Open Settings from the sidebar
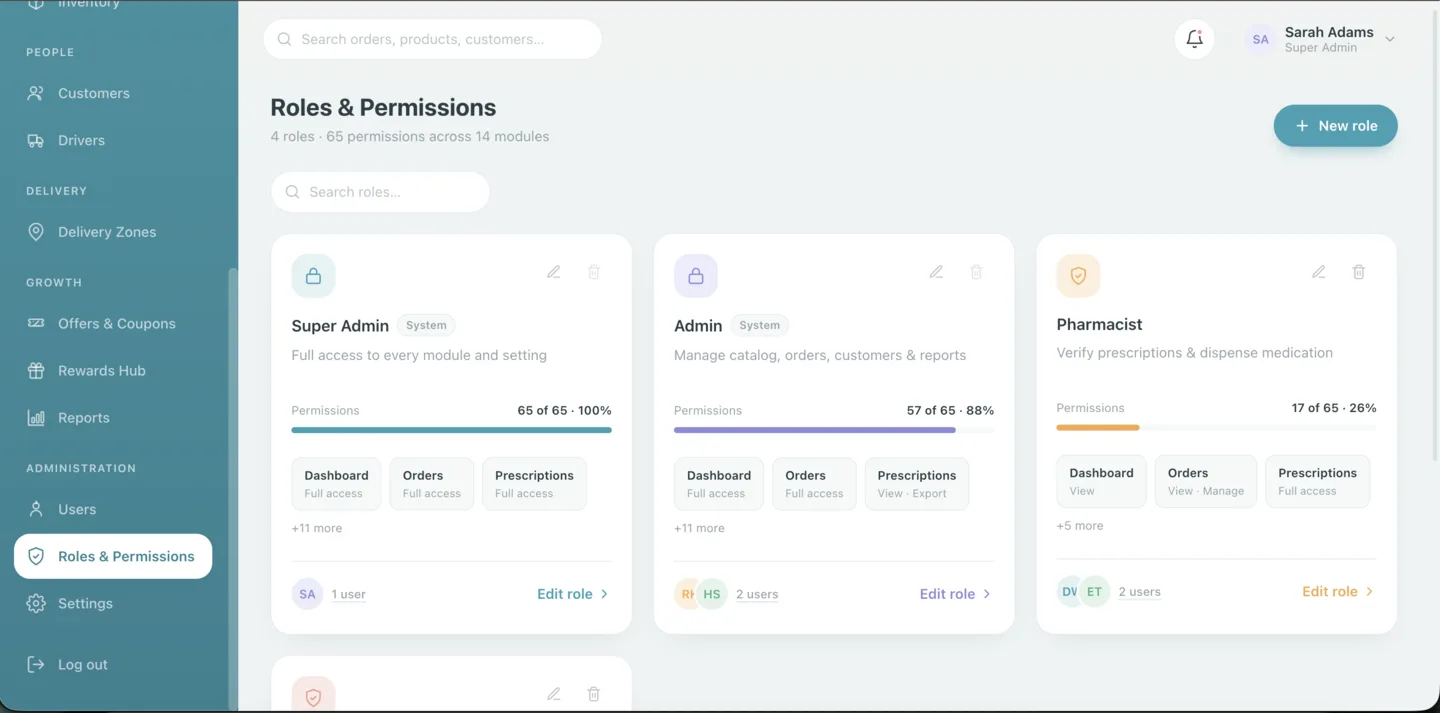 113,604
